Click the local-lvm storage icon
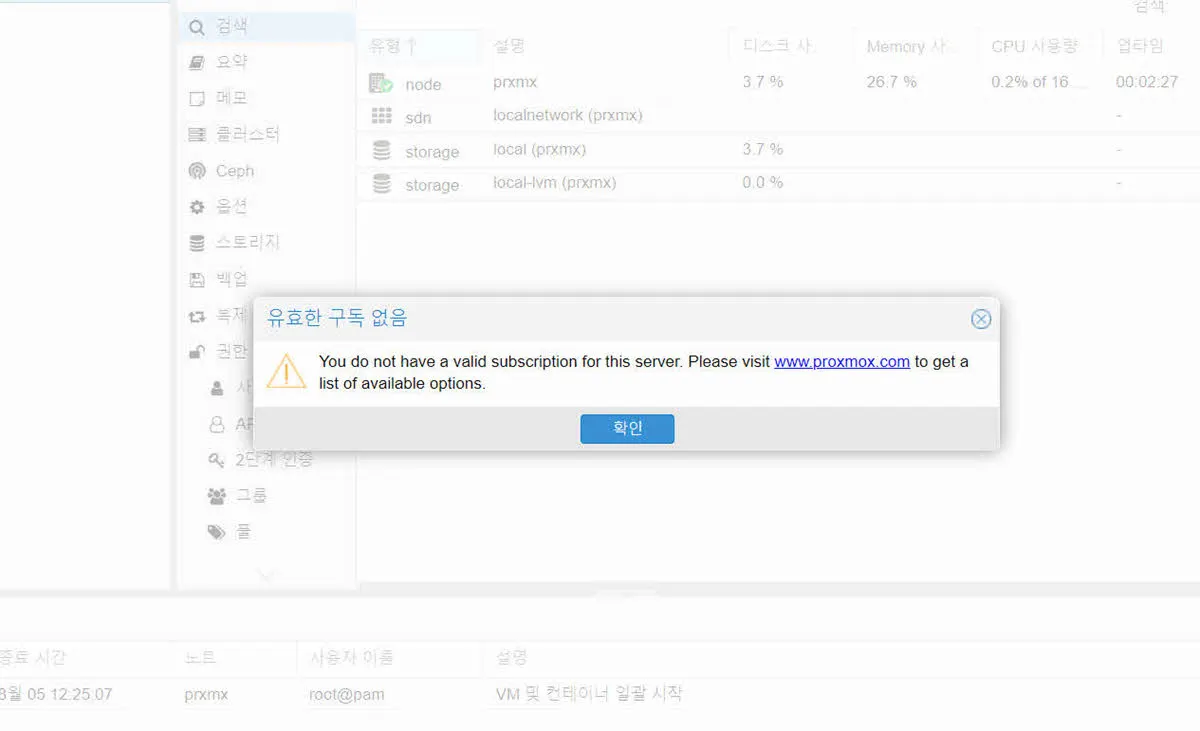 pyautogui.click(x=381, y=184)
